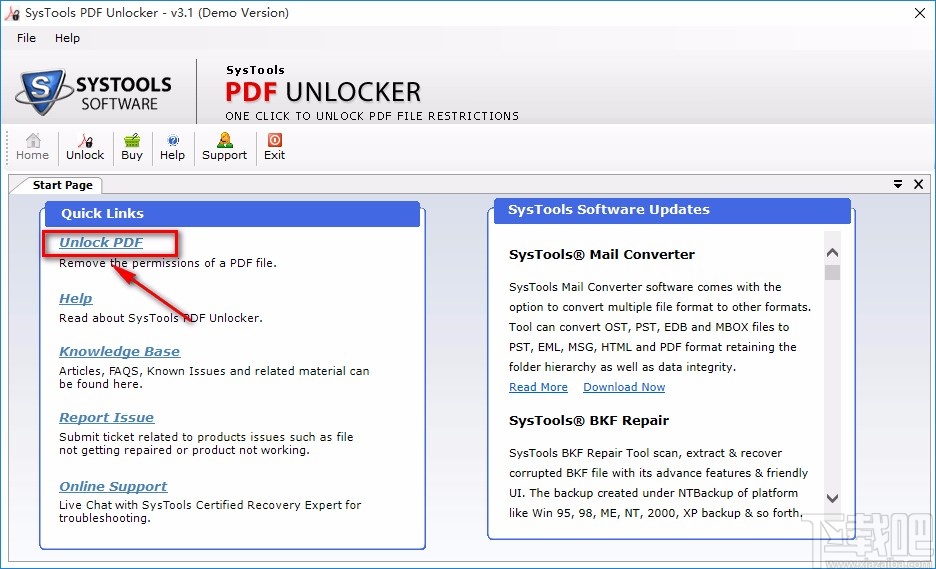The image size is (936, 569).
Task: Click text 'Remove the permissions of a PDF file.'
Action: pos(168,263)
